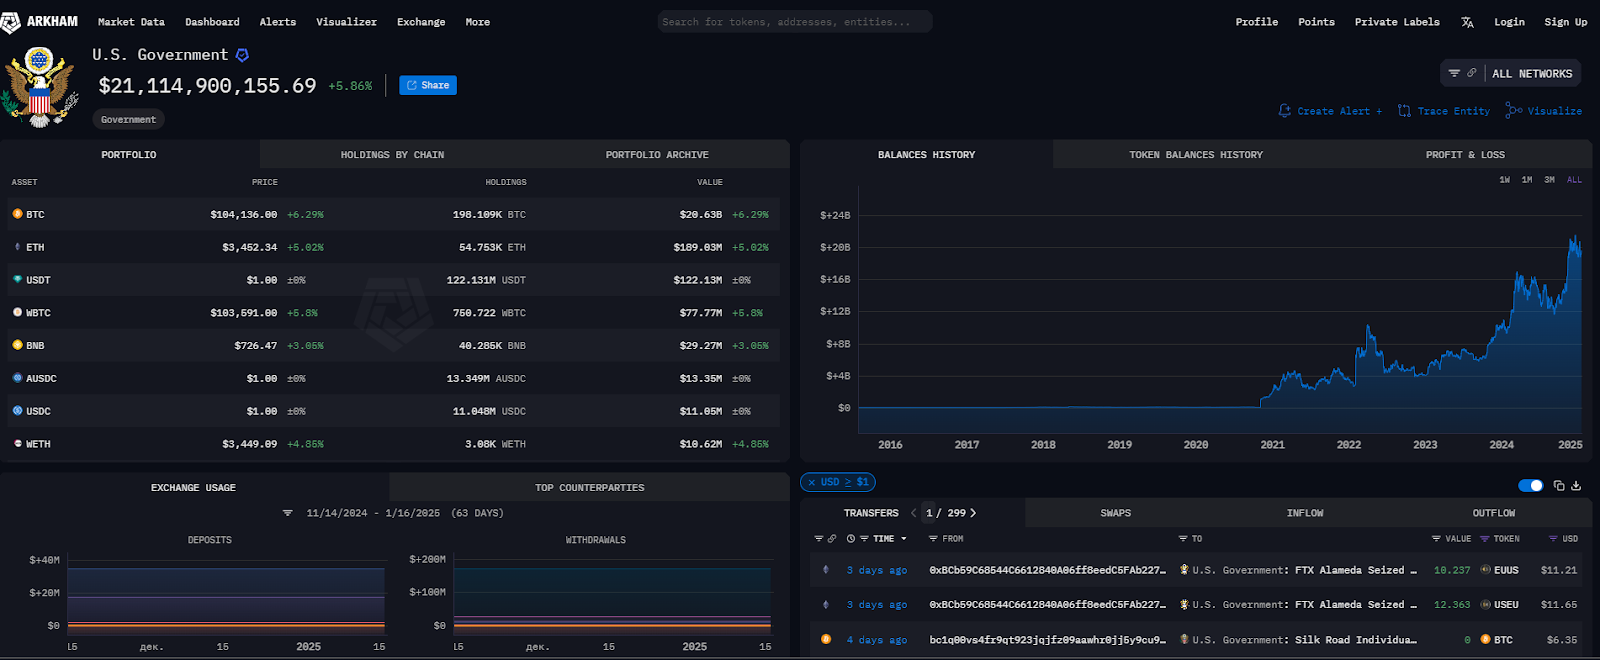Set the balances chart range to 3M

pos(1549,180)
